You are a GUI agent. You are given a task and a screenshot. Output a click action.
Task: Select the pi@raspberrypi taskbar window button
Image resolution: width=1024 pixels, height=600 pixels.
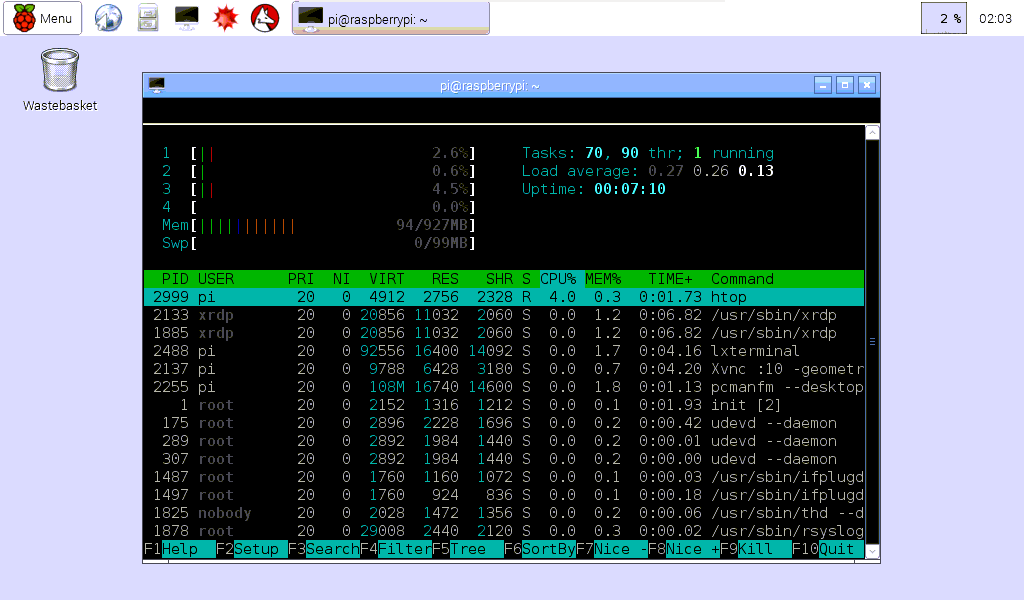[391, 18]
